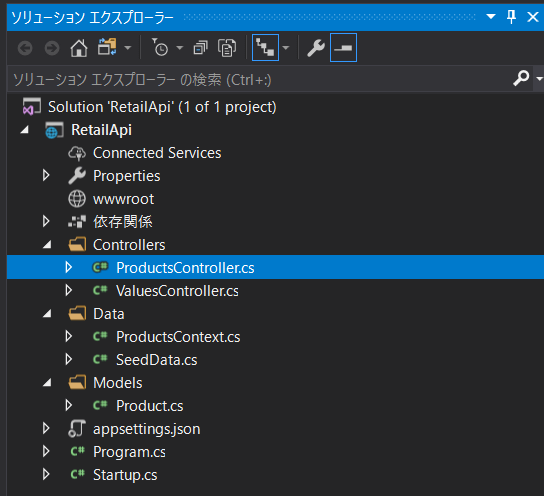
Task: Select ProductsContext.cs file
Action: [x=178, y=337]
